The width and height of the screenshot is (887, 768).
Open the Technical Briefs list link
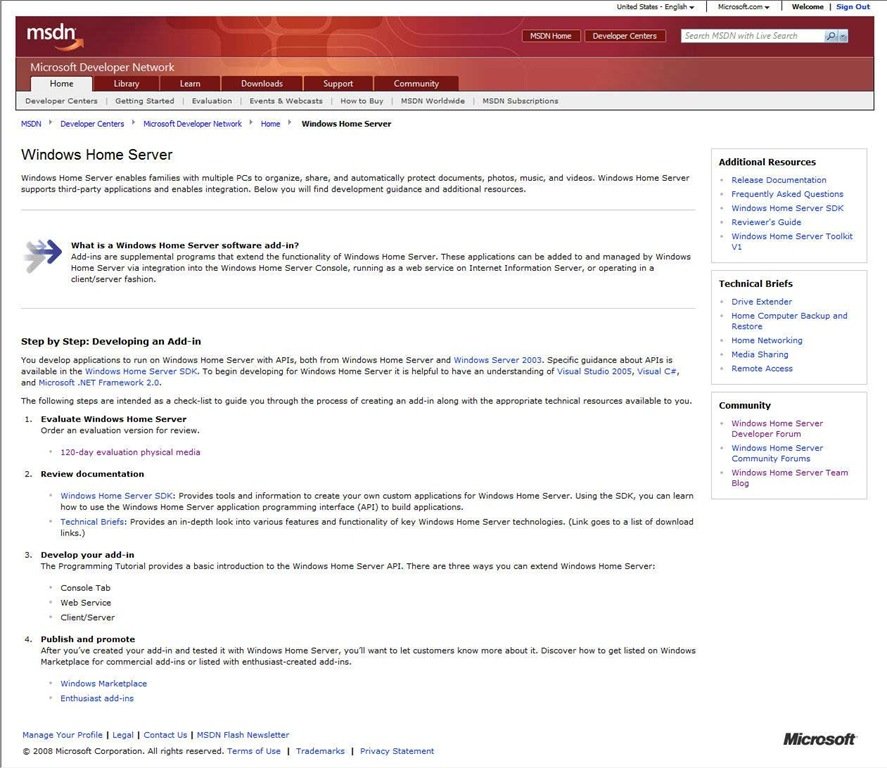click(93, 522)
